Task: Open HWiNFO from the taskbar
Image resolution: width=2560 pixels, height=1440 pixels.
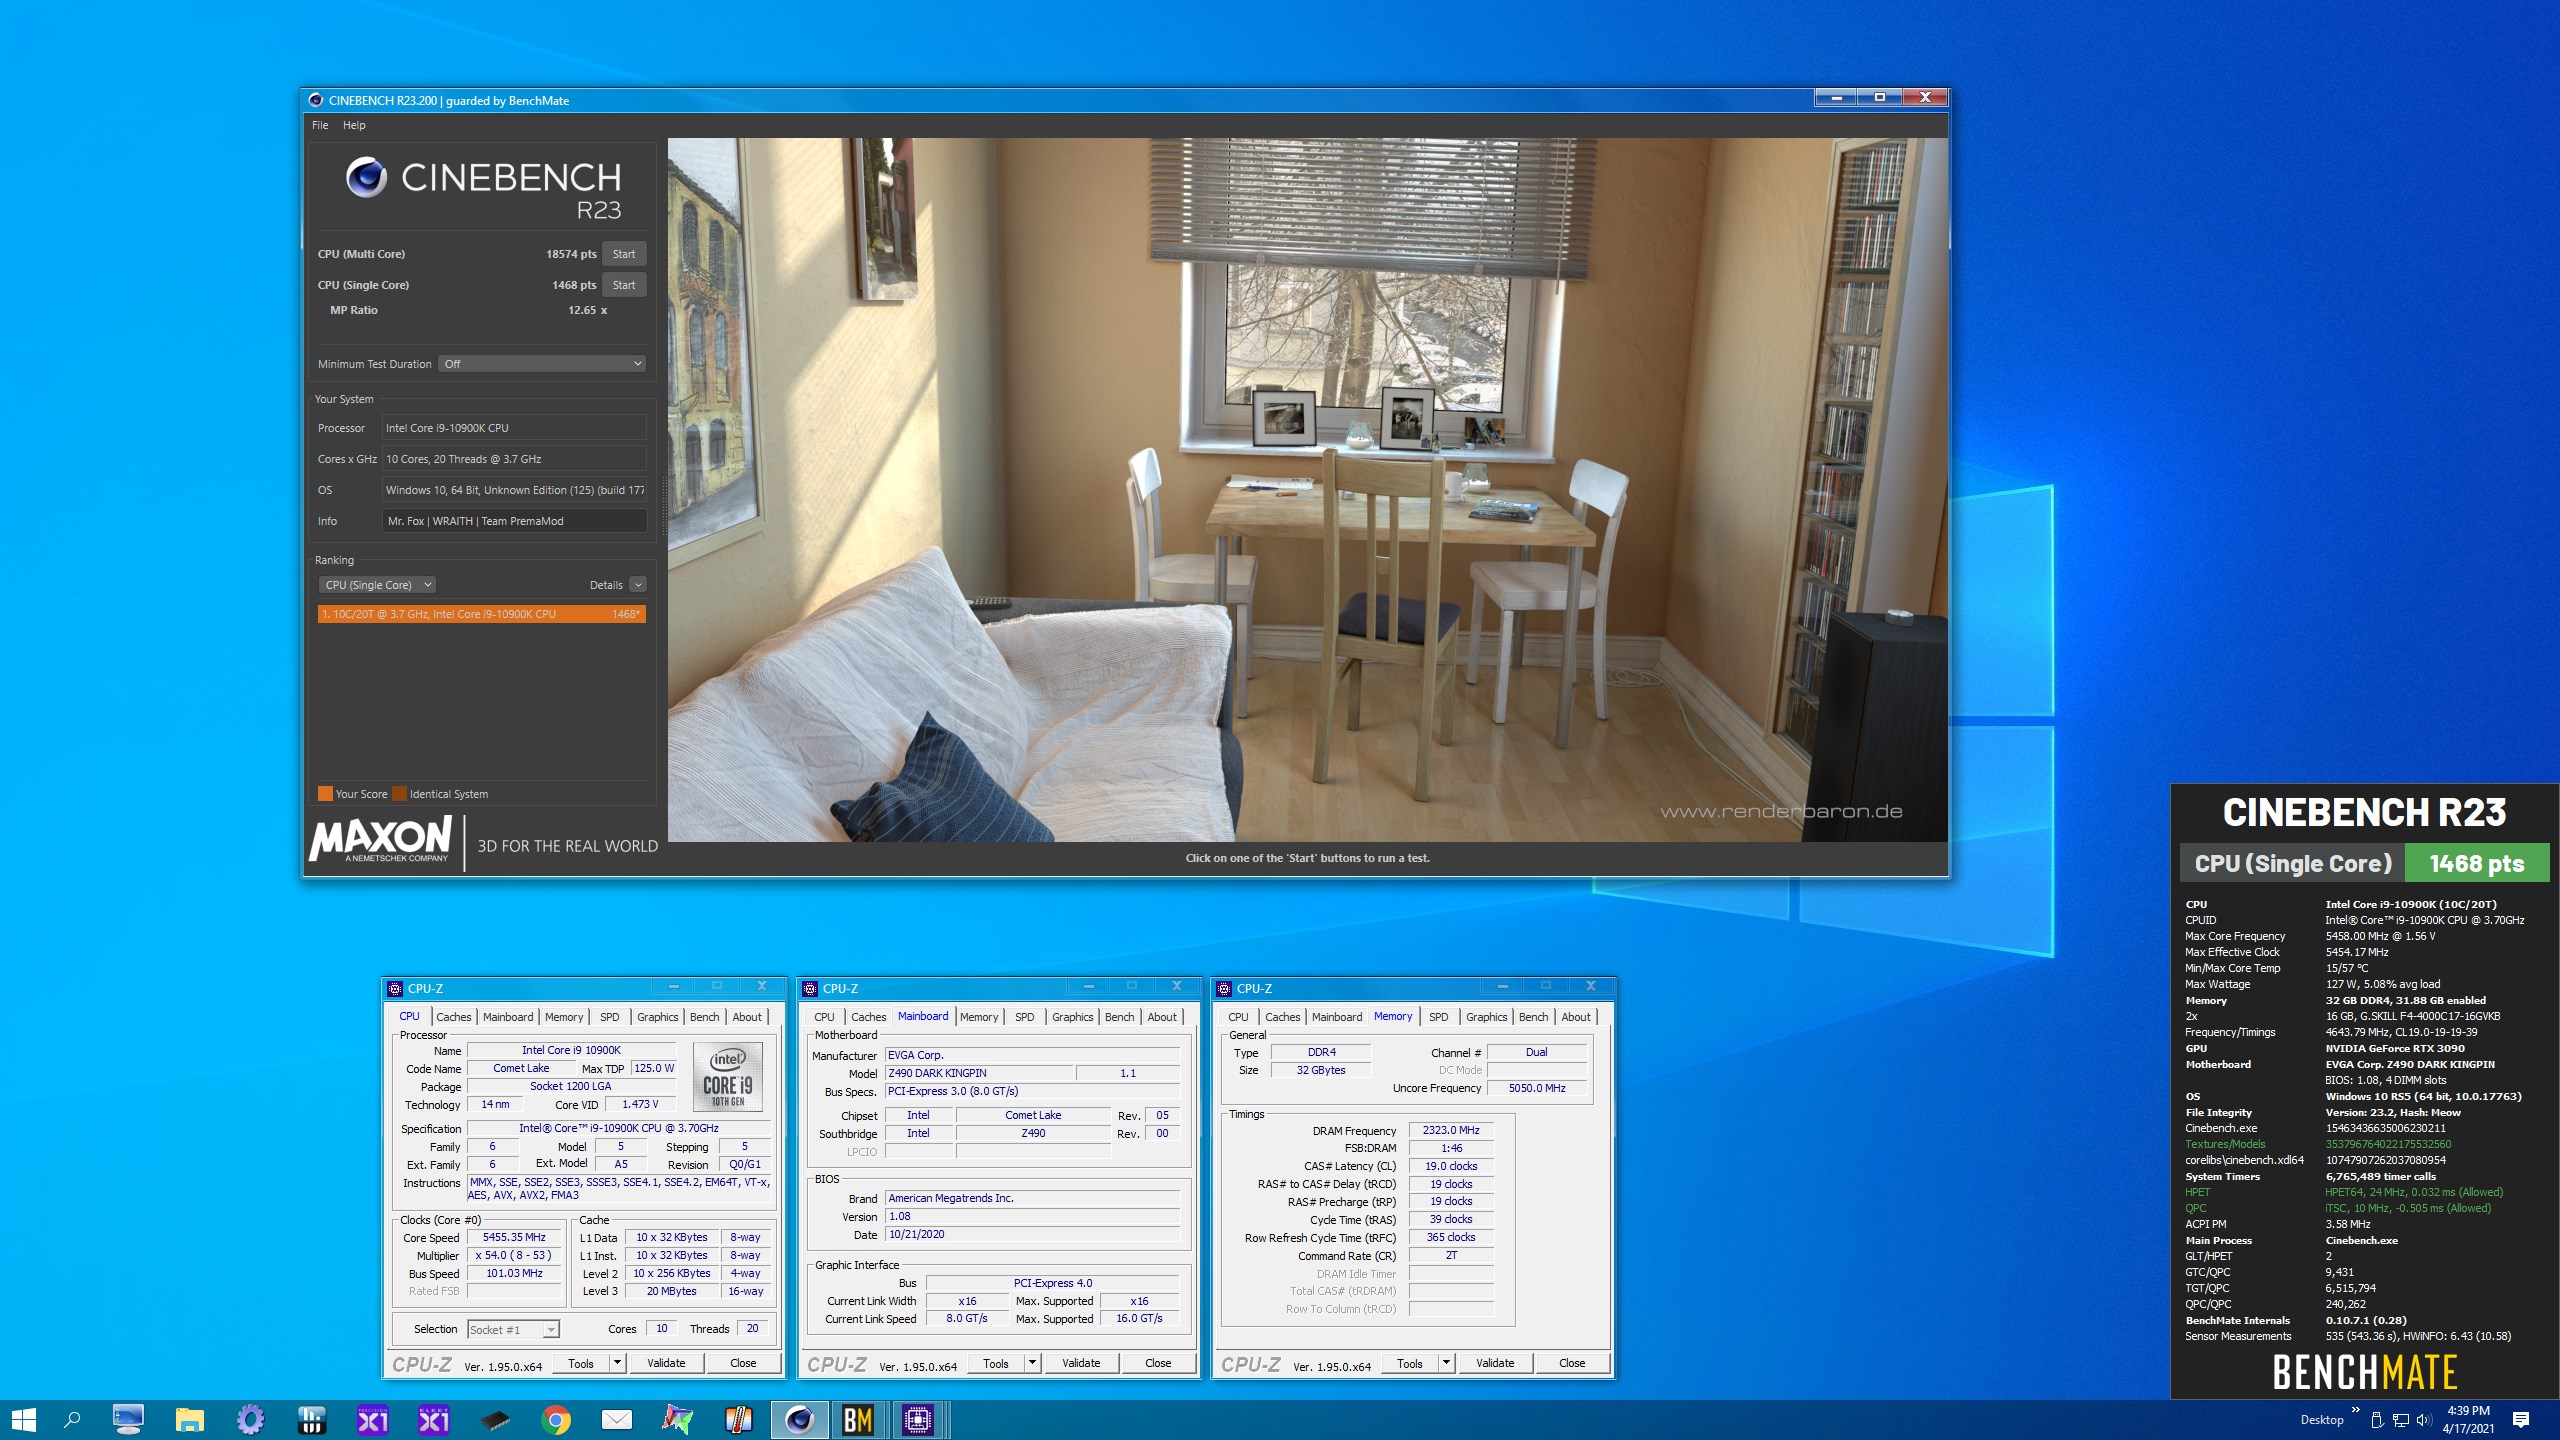Action: click(x=311, y=1419)
